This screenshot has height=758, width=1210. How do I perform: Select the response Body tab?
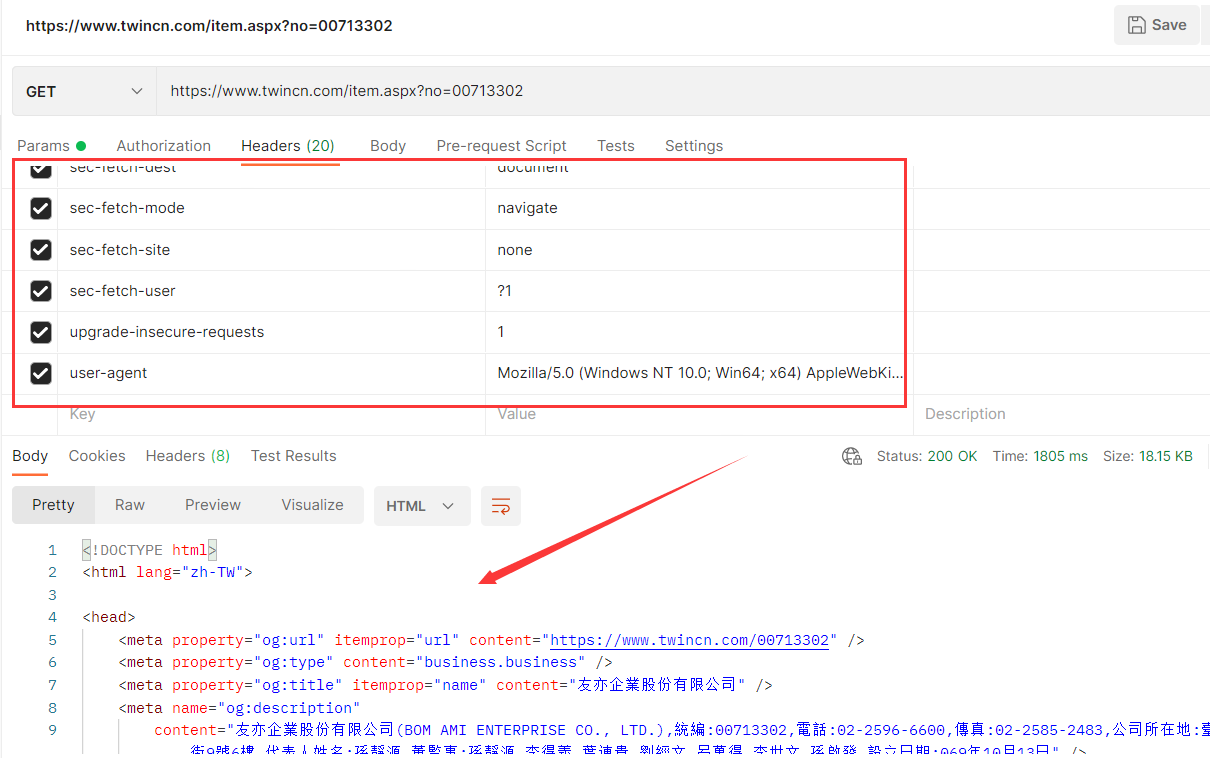pyautogui.click(x=30, y=456)
